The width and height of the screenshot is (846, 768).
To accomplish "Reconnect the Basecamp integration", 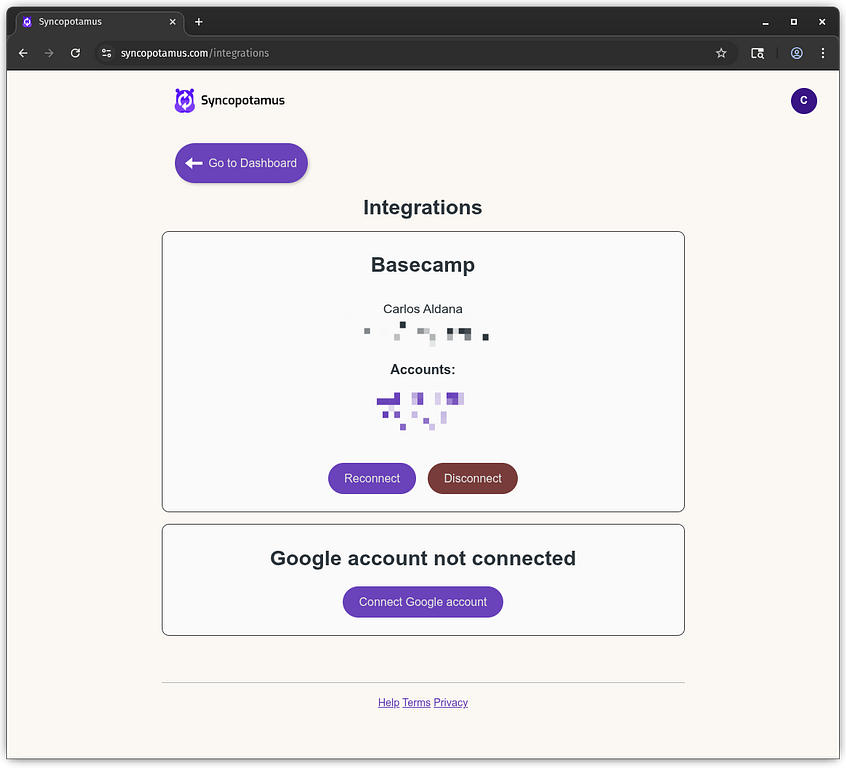I will click(372, 478).
